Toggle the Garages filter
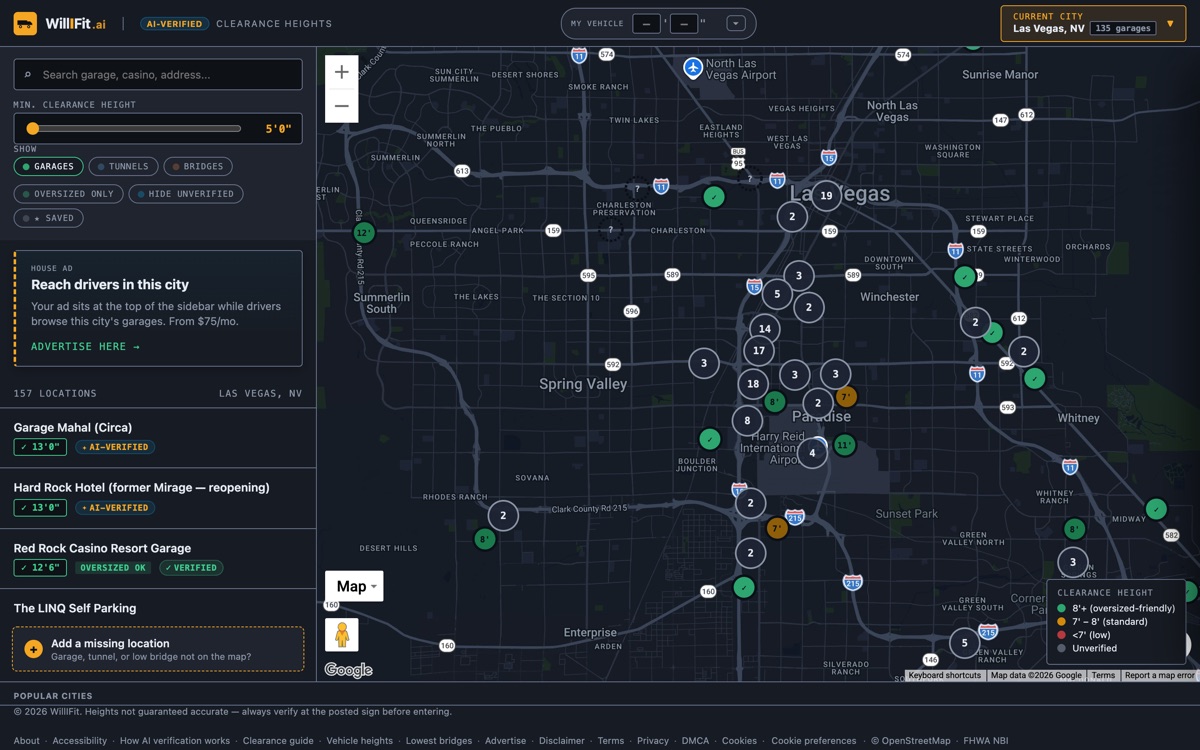 tap(48, 167)
